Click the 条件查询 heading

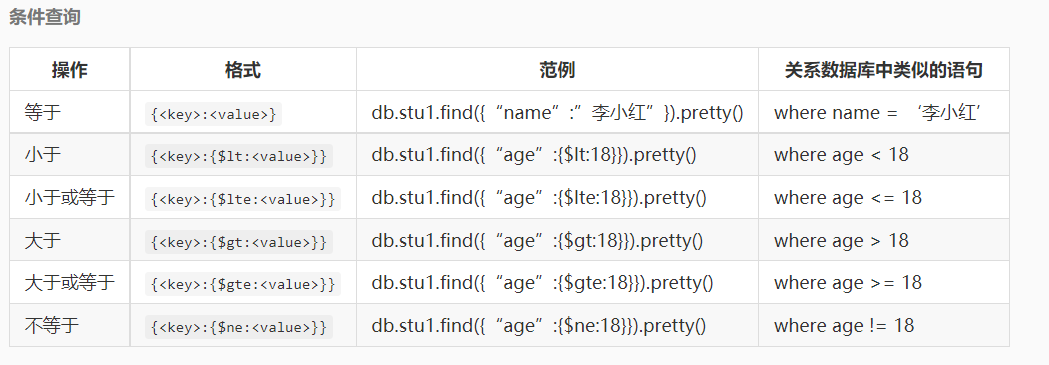[45, 17]
